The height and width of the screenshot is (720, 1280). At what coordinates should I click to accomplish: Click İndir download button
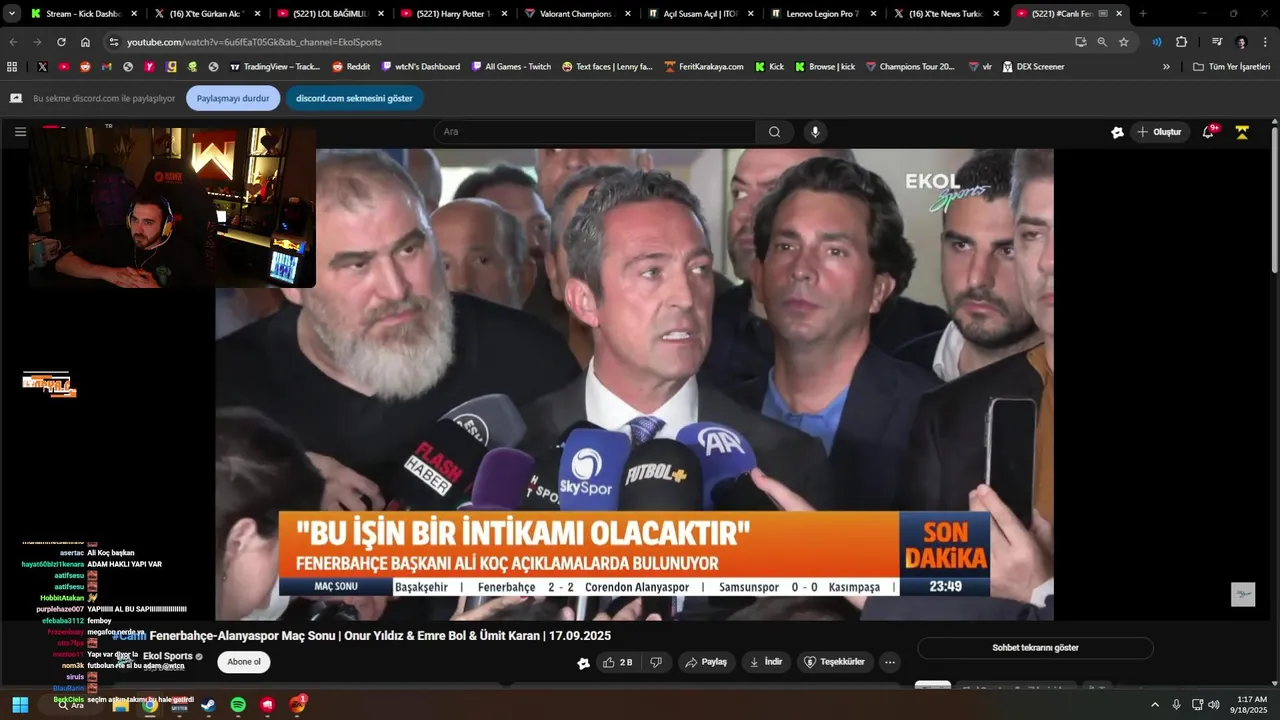pyautogui.click(x=767, y=662)
